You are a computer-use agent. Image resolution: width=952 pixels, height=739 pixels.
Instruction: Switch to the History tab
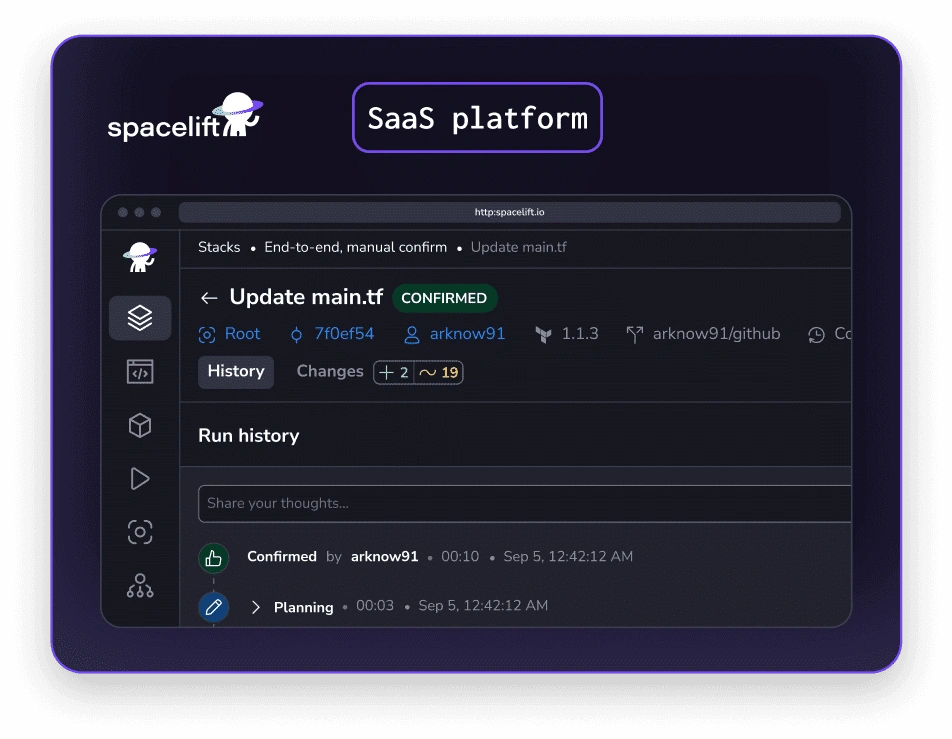236,372
